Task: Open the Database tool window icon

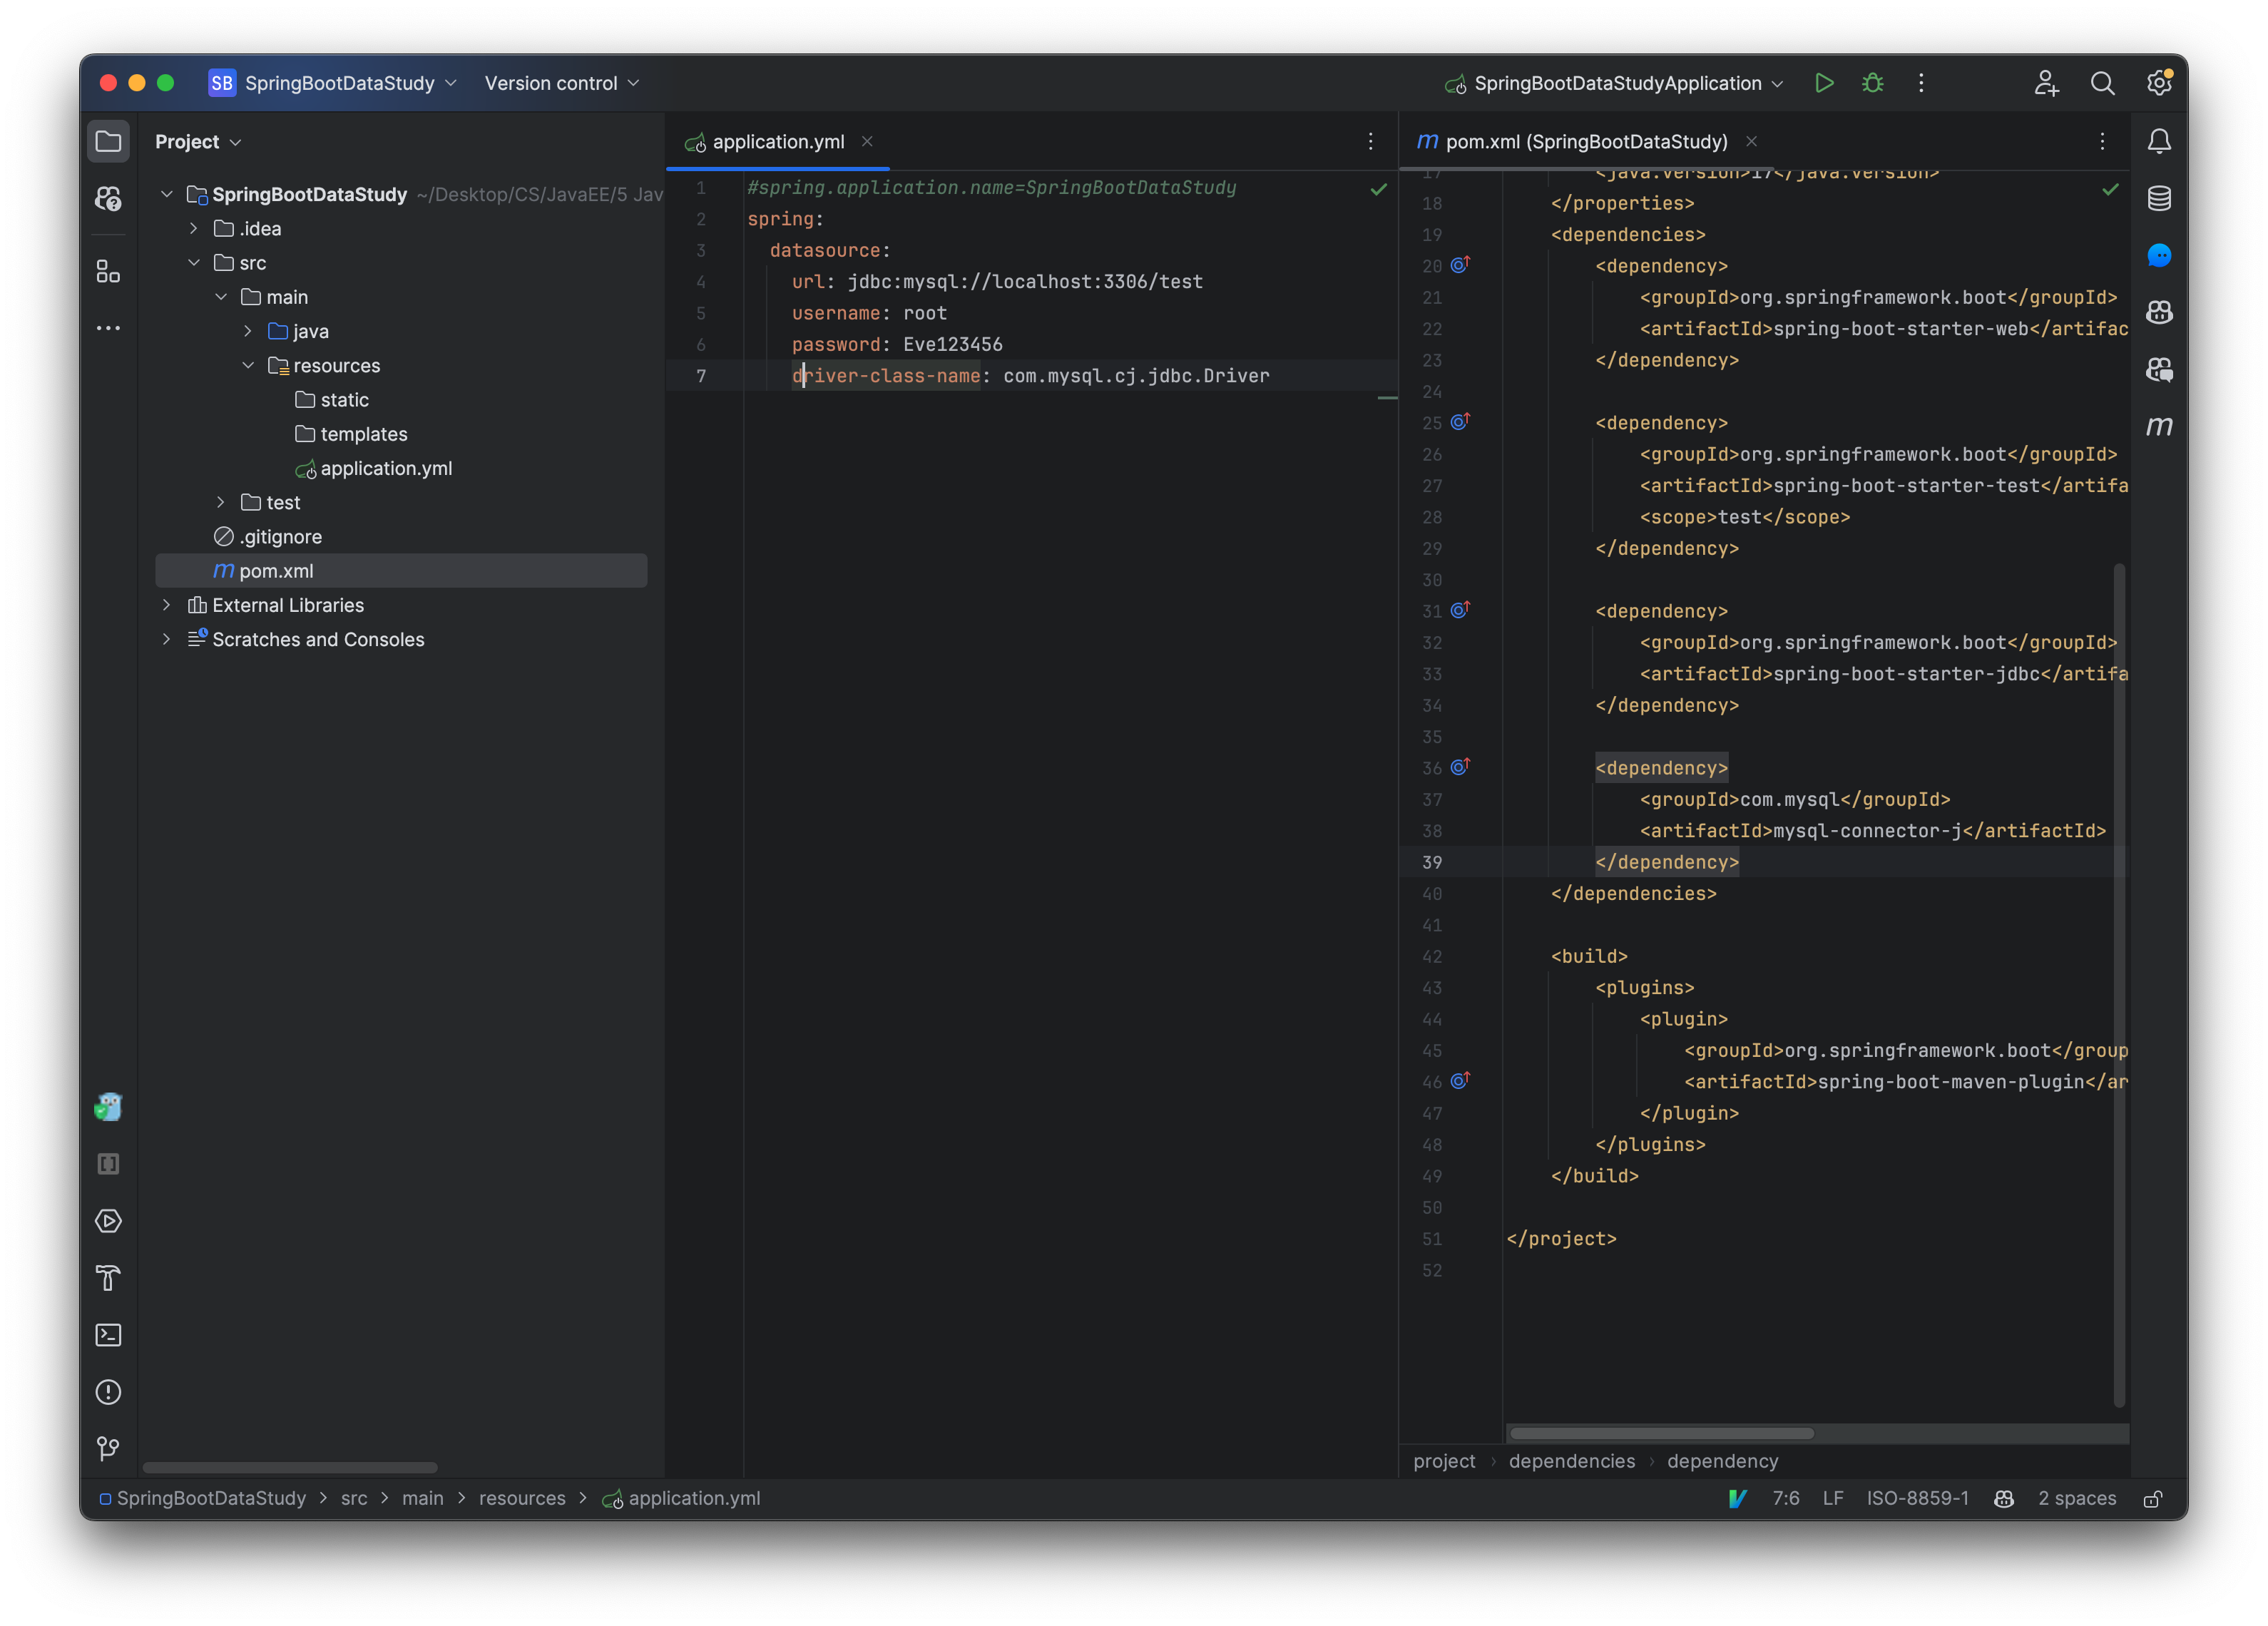Action: click(2159, 198)
